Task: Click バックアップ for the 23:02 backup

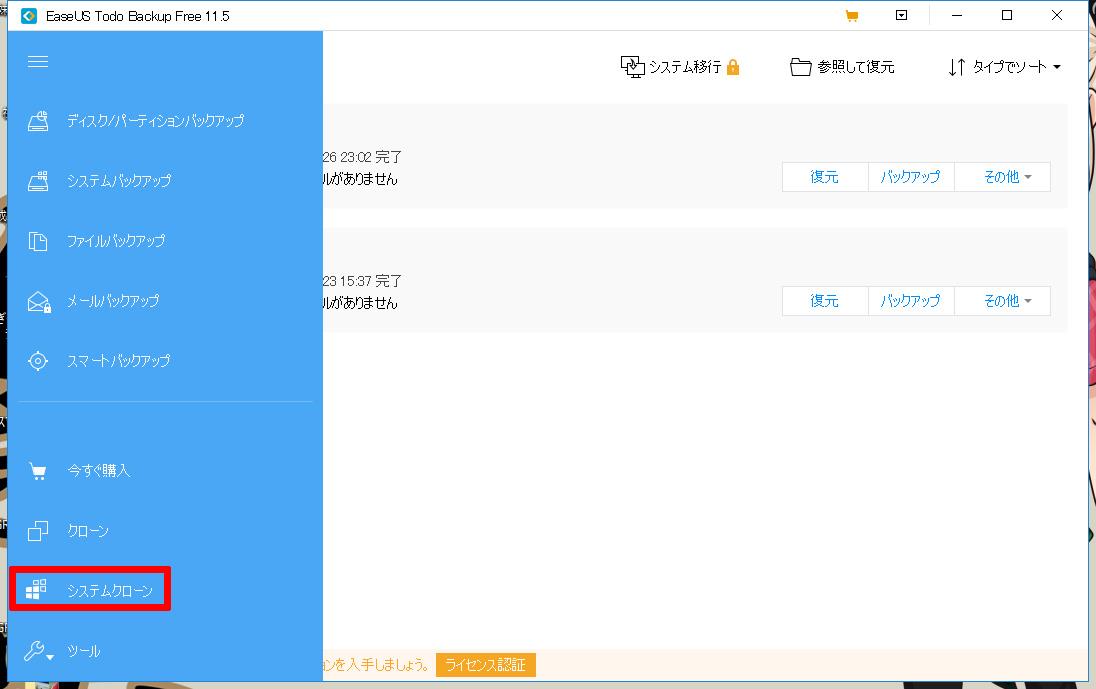Action: [911, 177]
